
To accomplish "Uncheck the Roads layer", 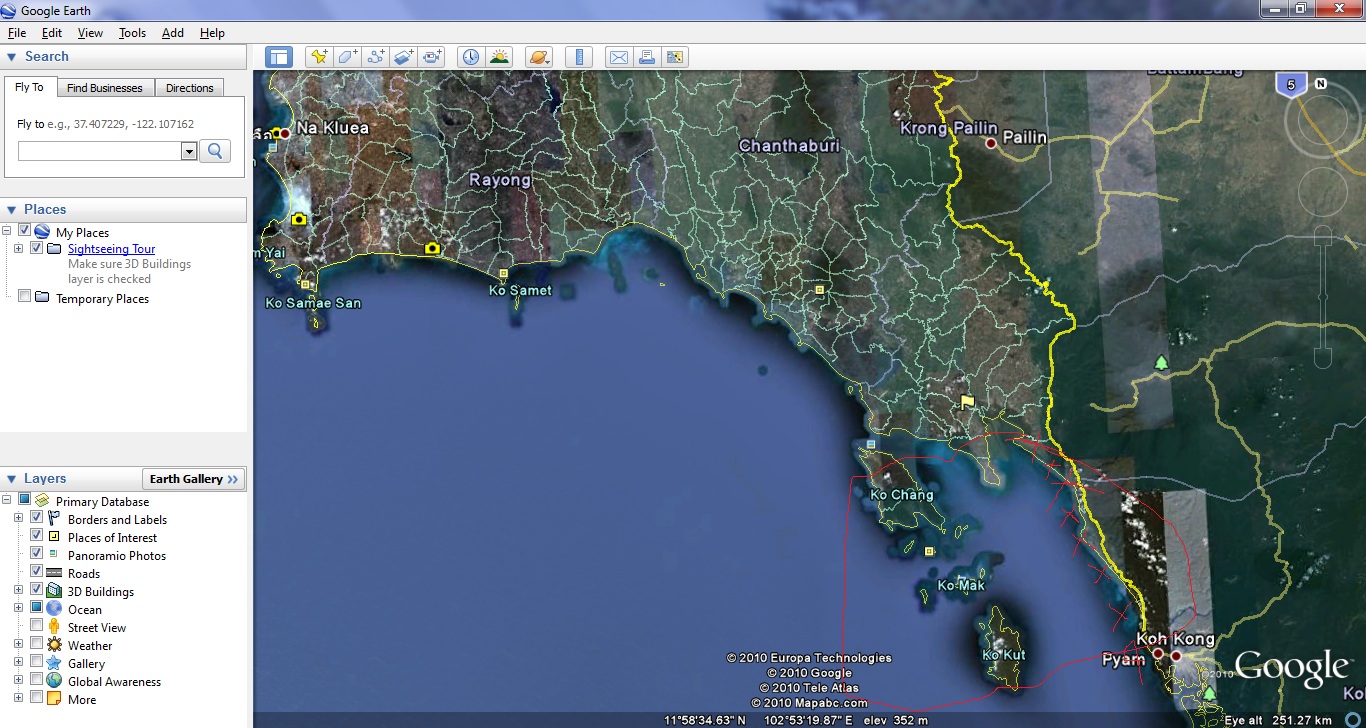I will 37,572.
